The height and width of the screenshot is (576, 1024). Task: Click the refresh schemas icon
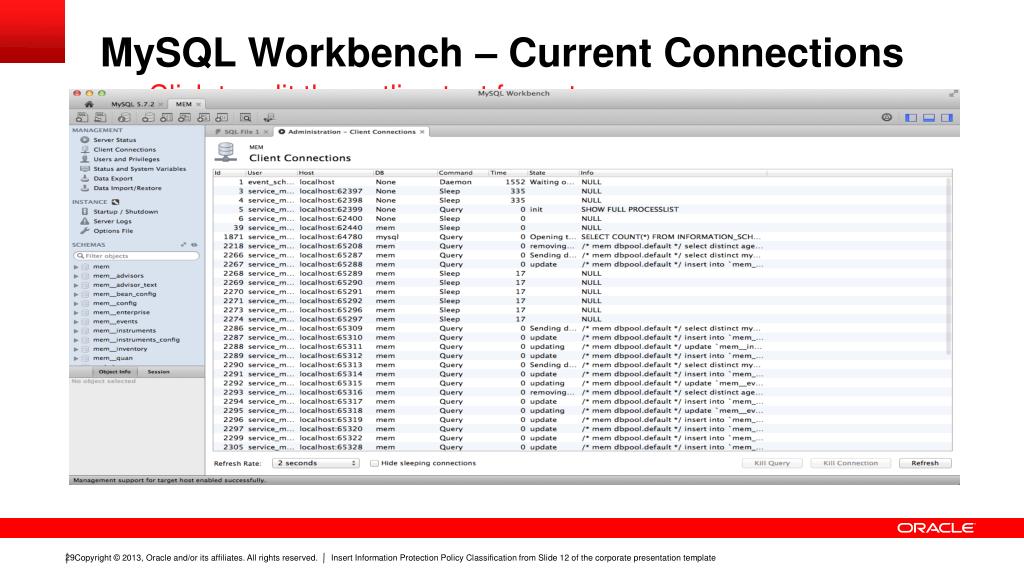pos(194,245)
